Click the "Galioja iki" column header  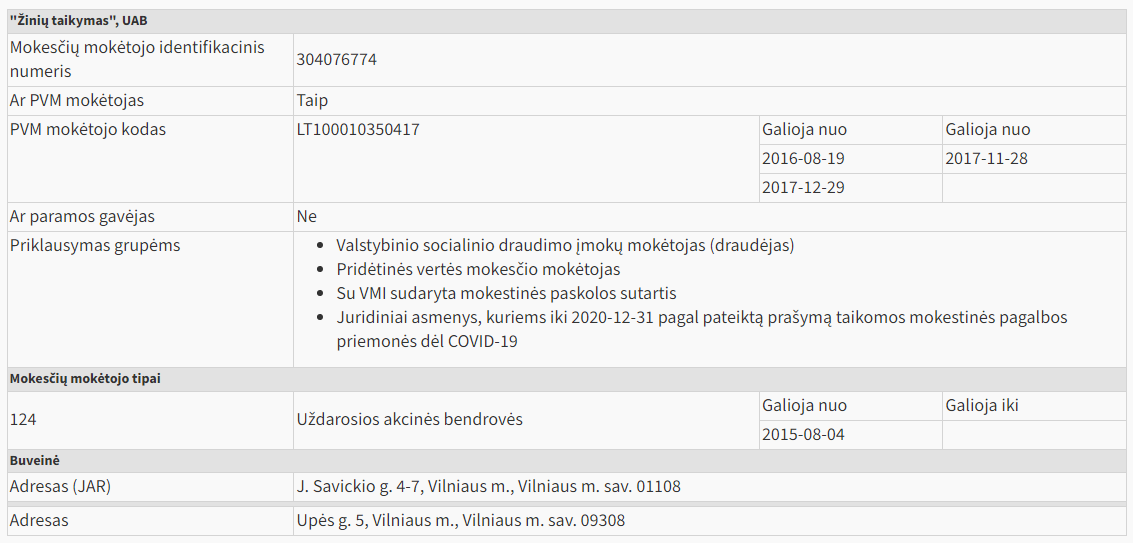(982, 406)
